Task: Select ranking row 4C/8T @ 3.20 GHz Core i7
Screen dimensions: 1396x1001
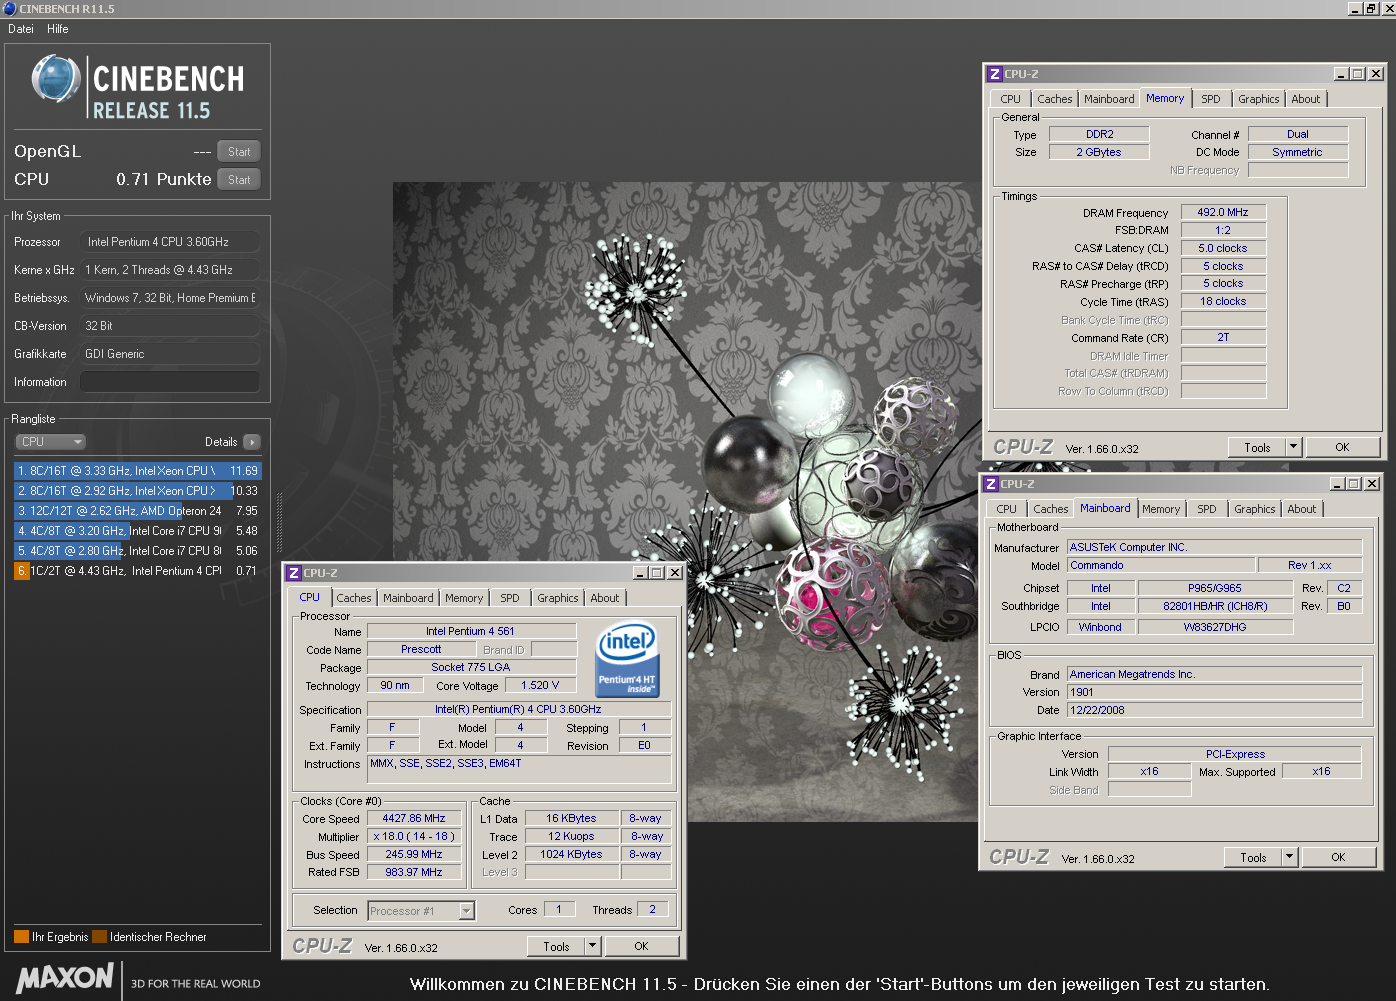Action: coord(138,530)
